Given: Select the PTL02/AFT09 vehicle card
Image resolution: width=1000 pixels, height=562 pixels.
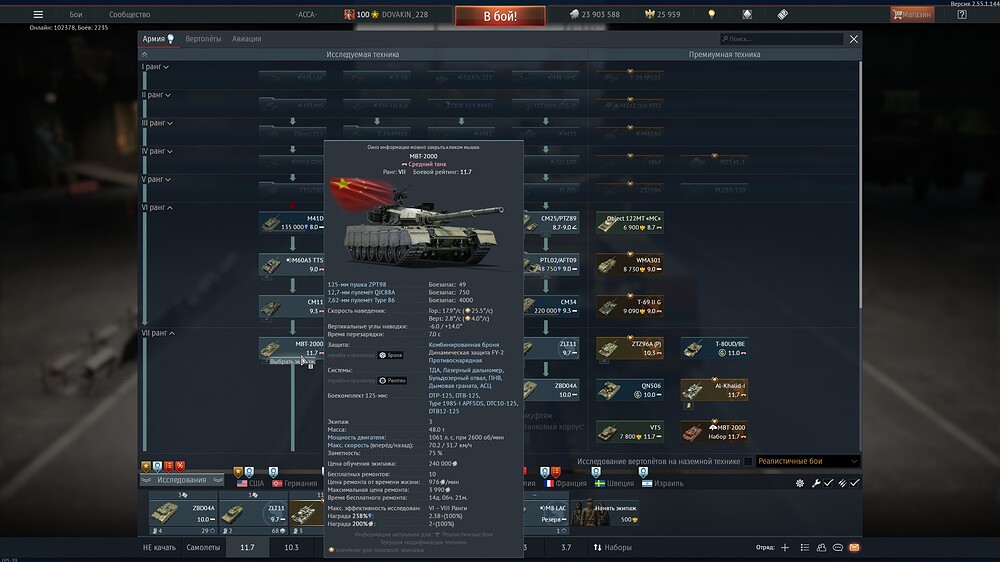Looking at the screenshot, I should 551,265.
